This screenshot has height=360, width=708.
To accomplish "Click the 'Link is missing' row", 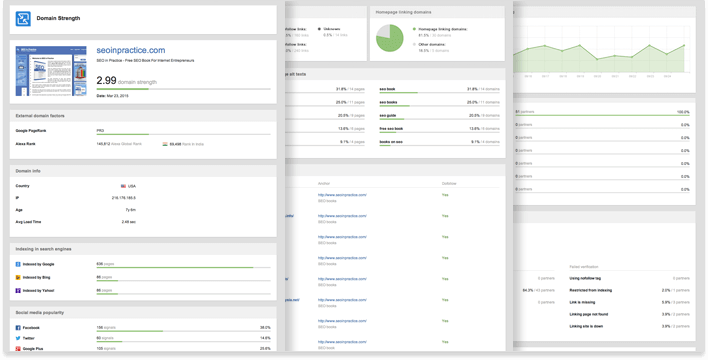I will [x=629, y=303].
